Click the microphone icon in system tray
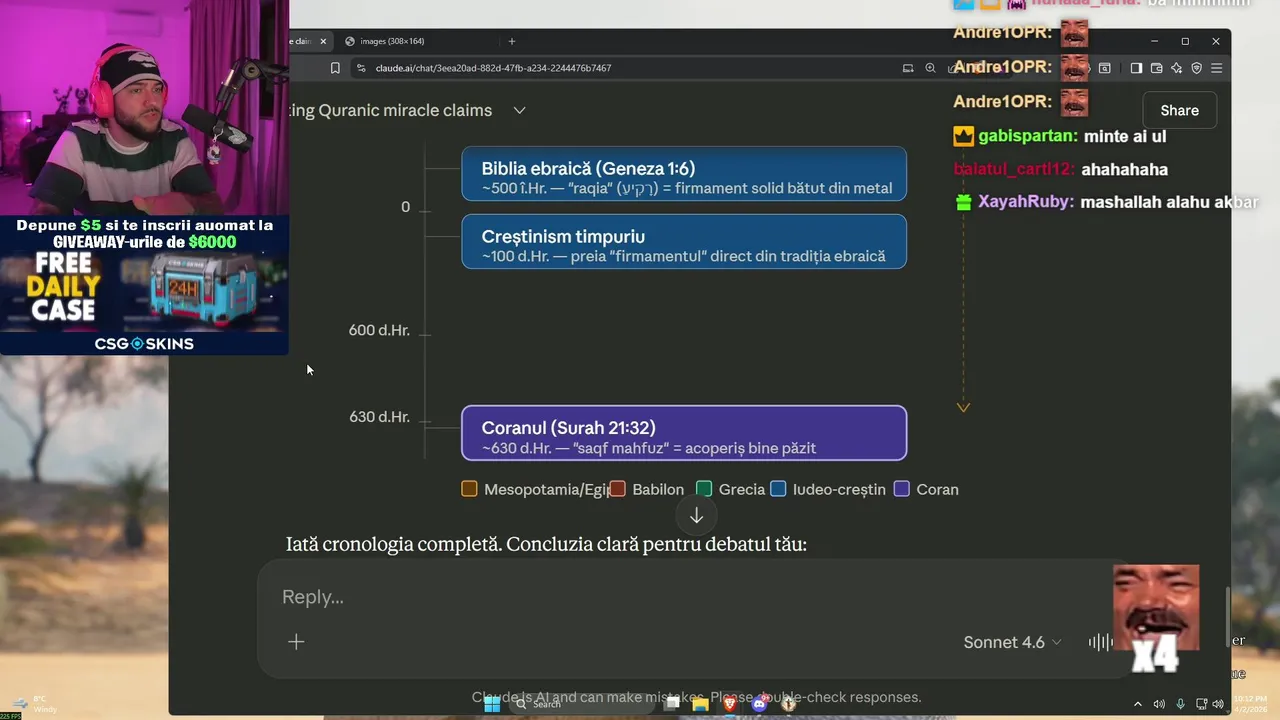 [x=1181, y=704]
